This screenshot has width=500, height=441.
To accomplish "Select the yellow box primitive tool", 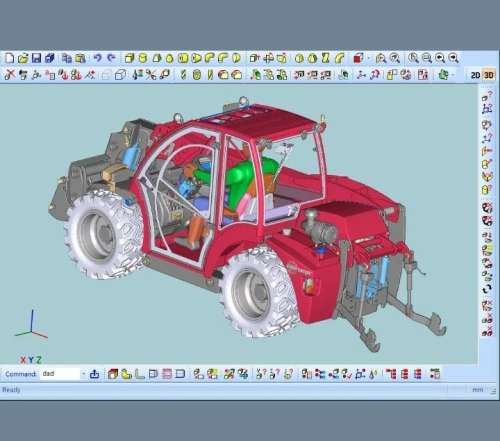I will point(129,58).
